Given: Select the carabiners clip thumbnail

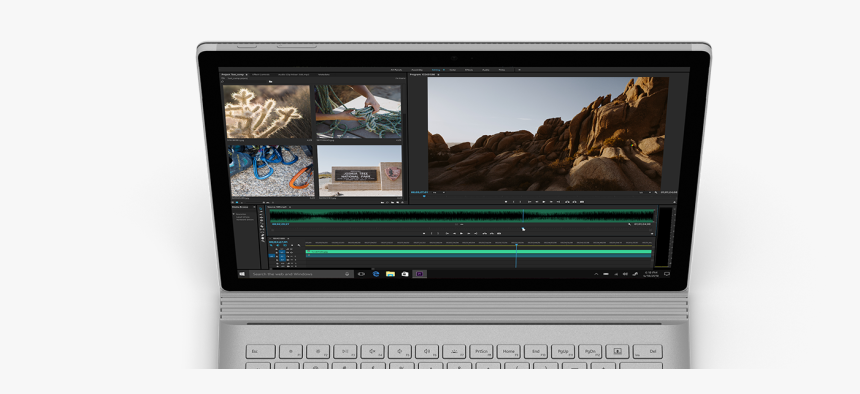Looking at the screenshot, I should coord(272,171).
